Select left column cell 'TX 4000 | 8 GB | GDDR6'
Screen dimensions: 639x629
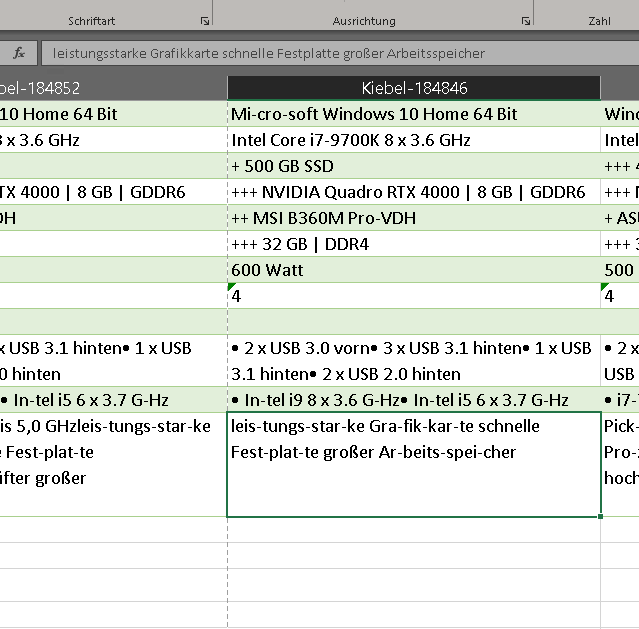tap(113, 192)
